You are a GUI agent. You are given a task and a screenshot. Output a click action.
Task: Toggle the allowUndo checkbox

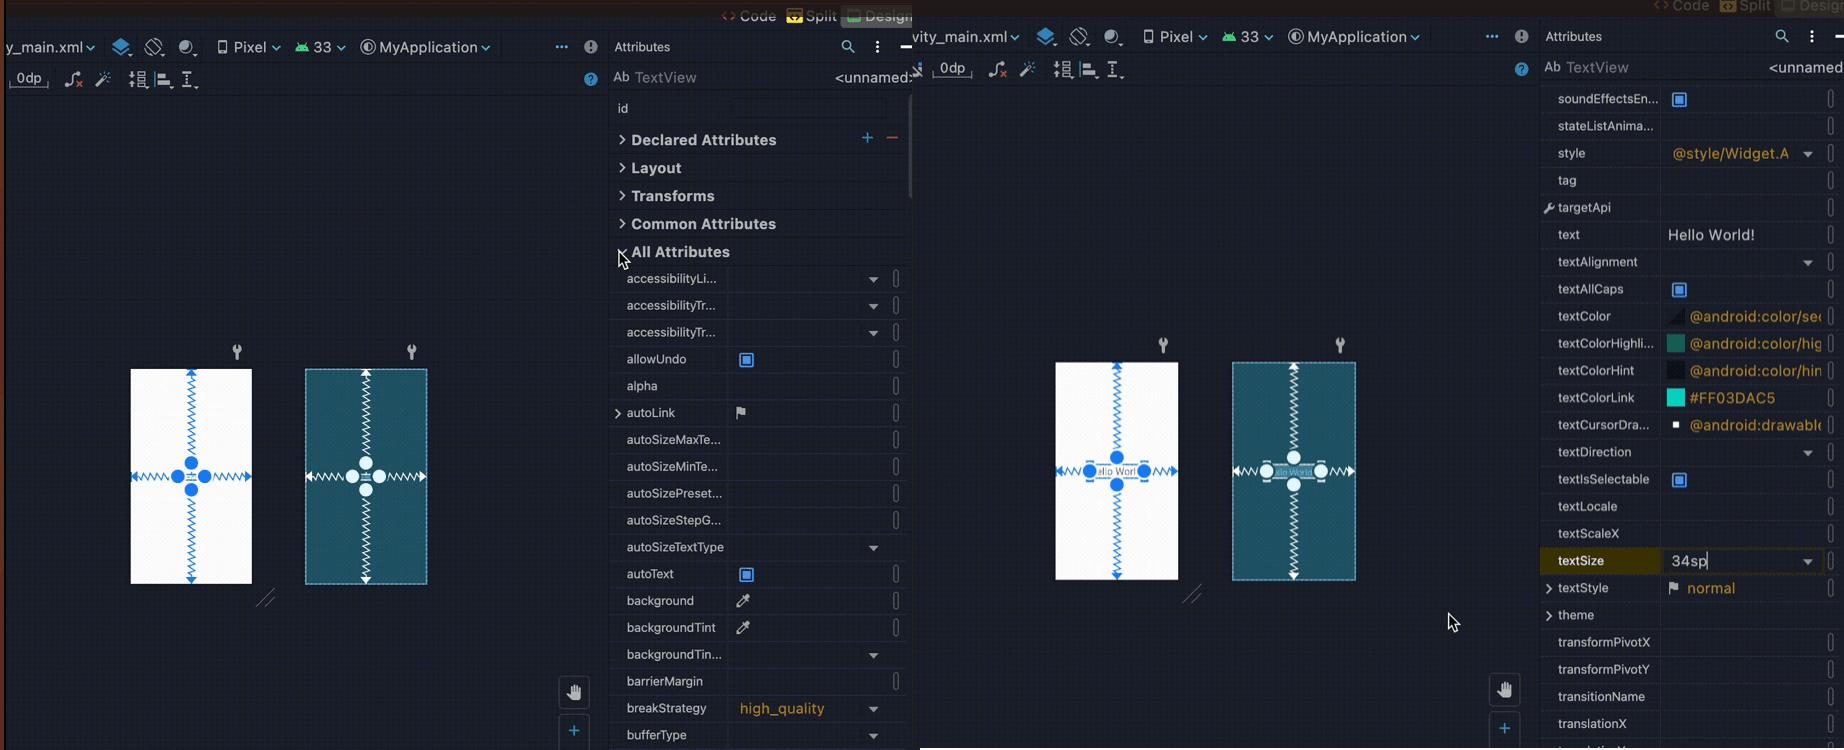coord(746,360)
